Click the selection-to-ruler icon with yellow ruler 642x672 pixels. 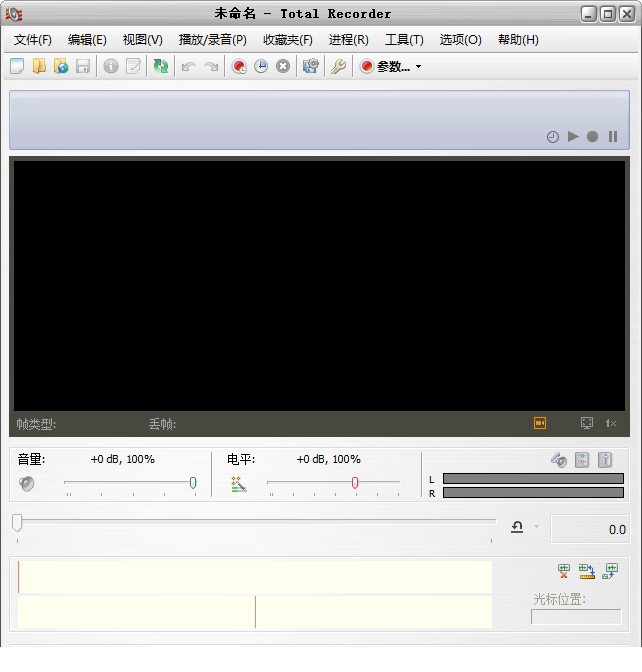[587, 571]
